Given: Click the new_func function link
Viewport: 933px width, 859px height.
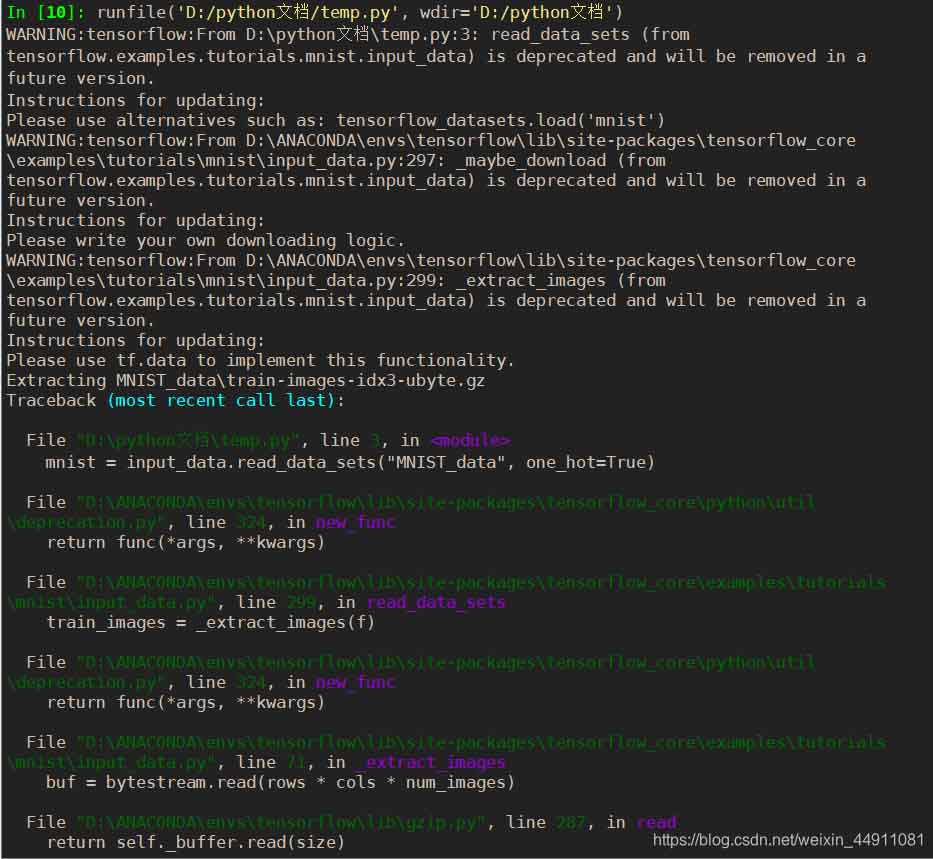Looking at the screenshot, I should click(355, 522).
